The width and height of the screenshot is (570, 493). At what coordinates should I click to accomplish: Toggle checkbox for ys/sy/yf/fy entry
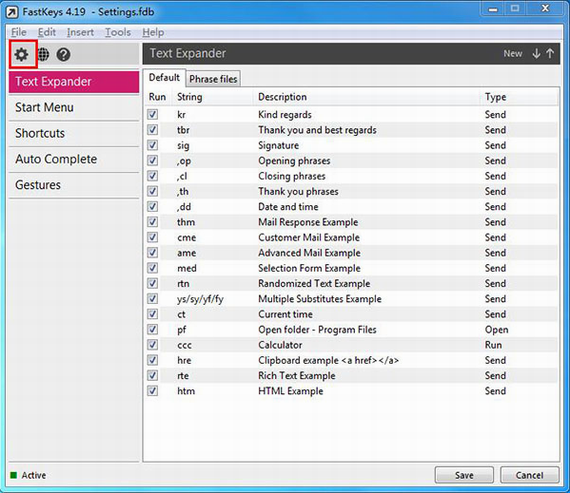tap(152, 299)
